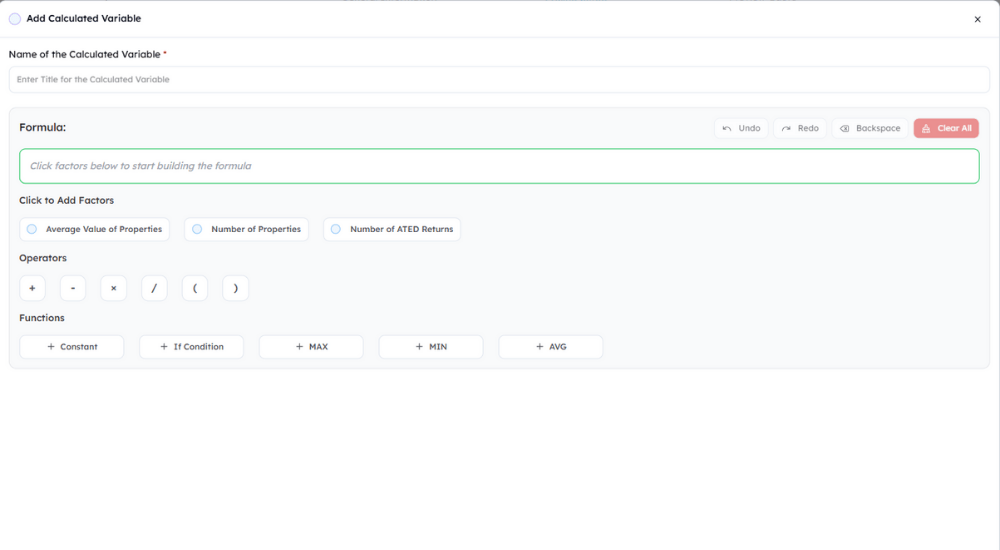The height and width of the screenshot is (550, 1000).
Task: Add the MAX function
Action: coord(311,347)
